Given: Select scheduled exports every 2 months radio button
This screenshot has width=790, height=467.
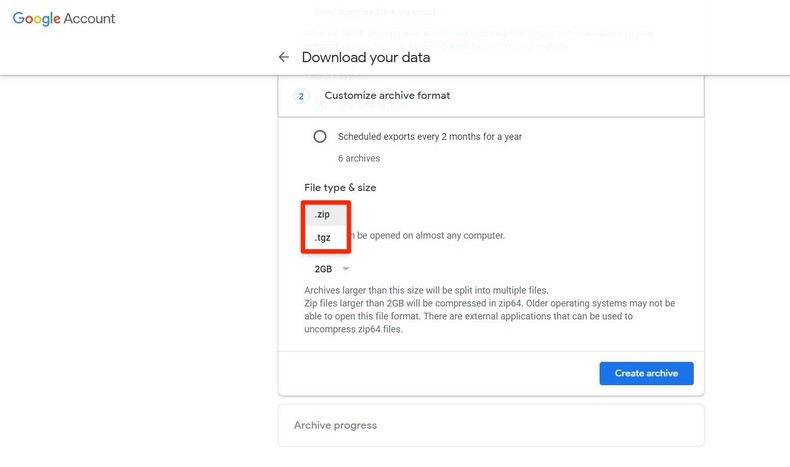Looking at the screenshot, I should point(320,136).
